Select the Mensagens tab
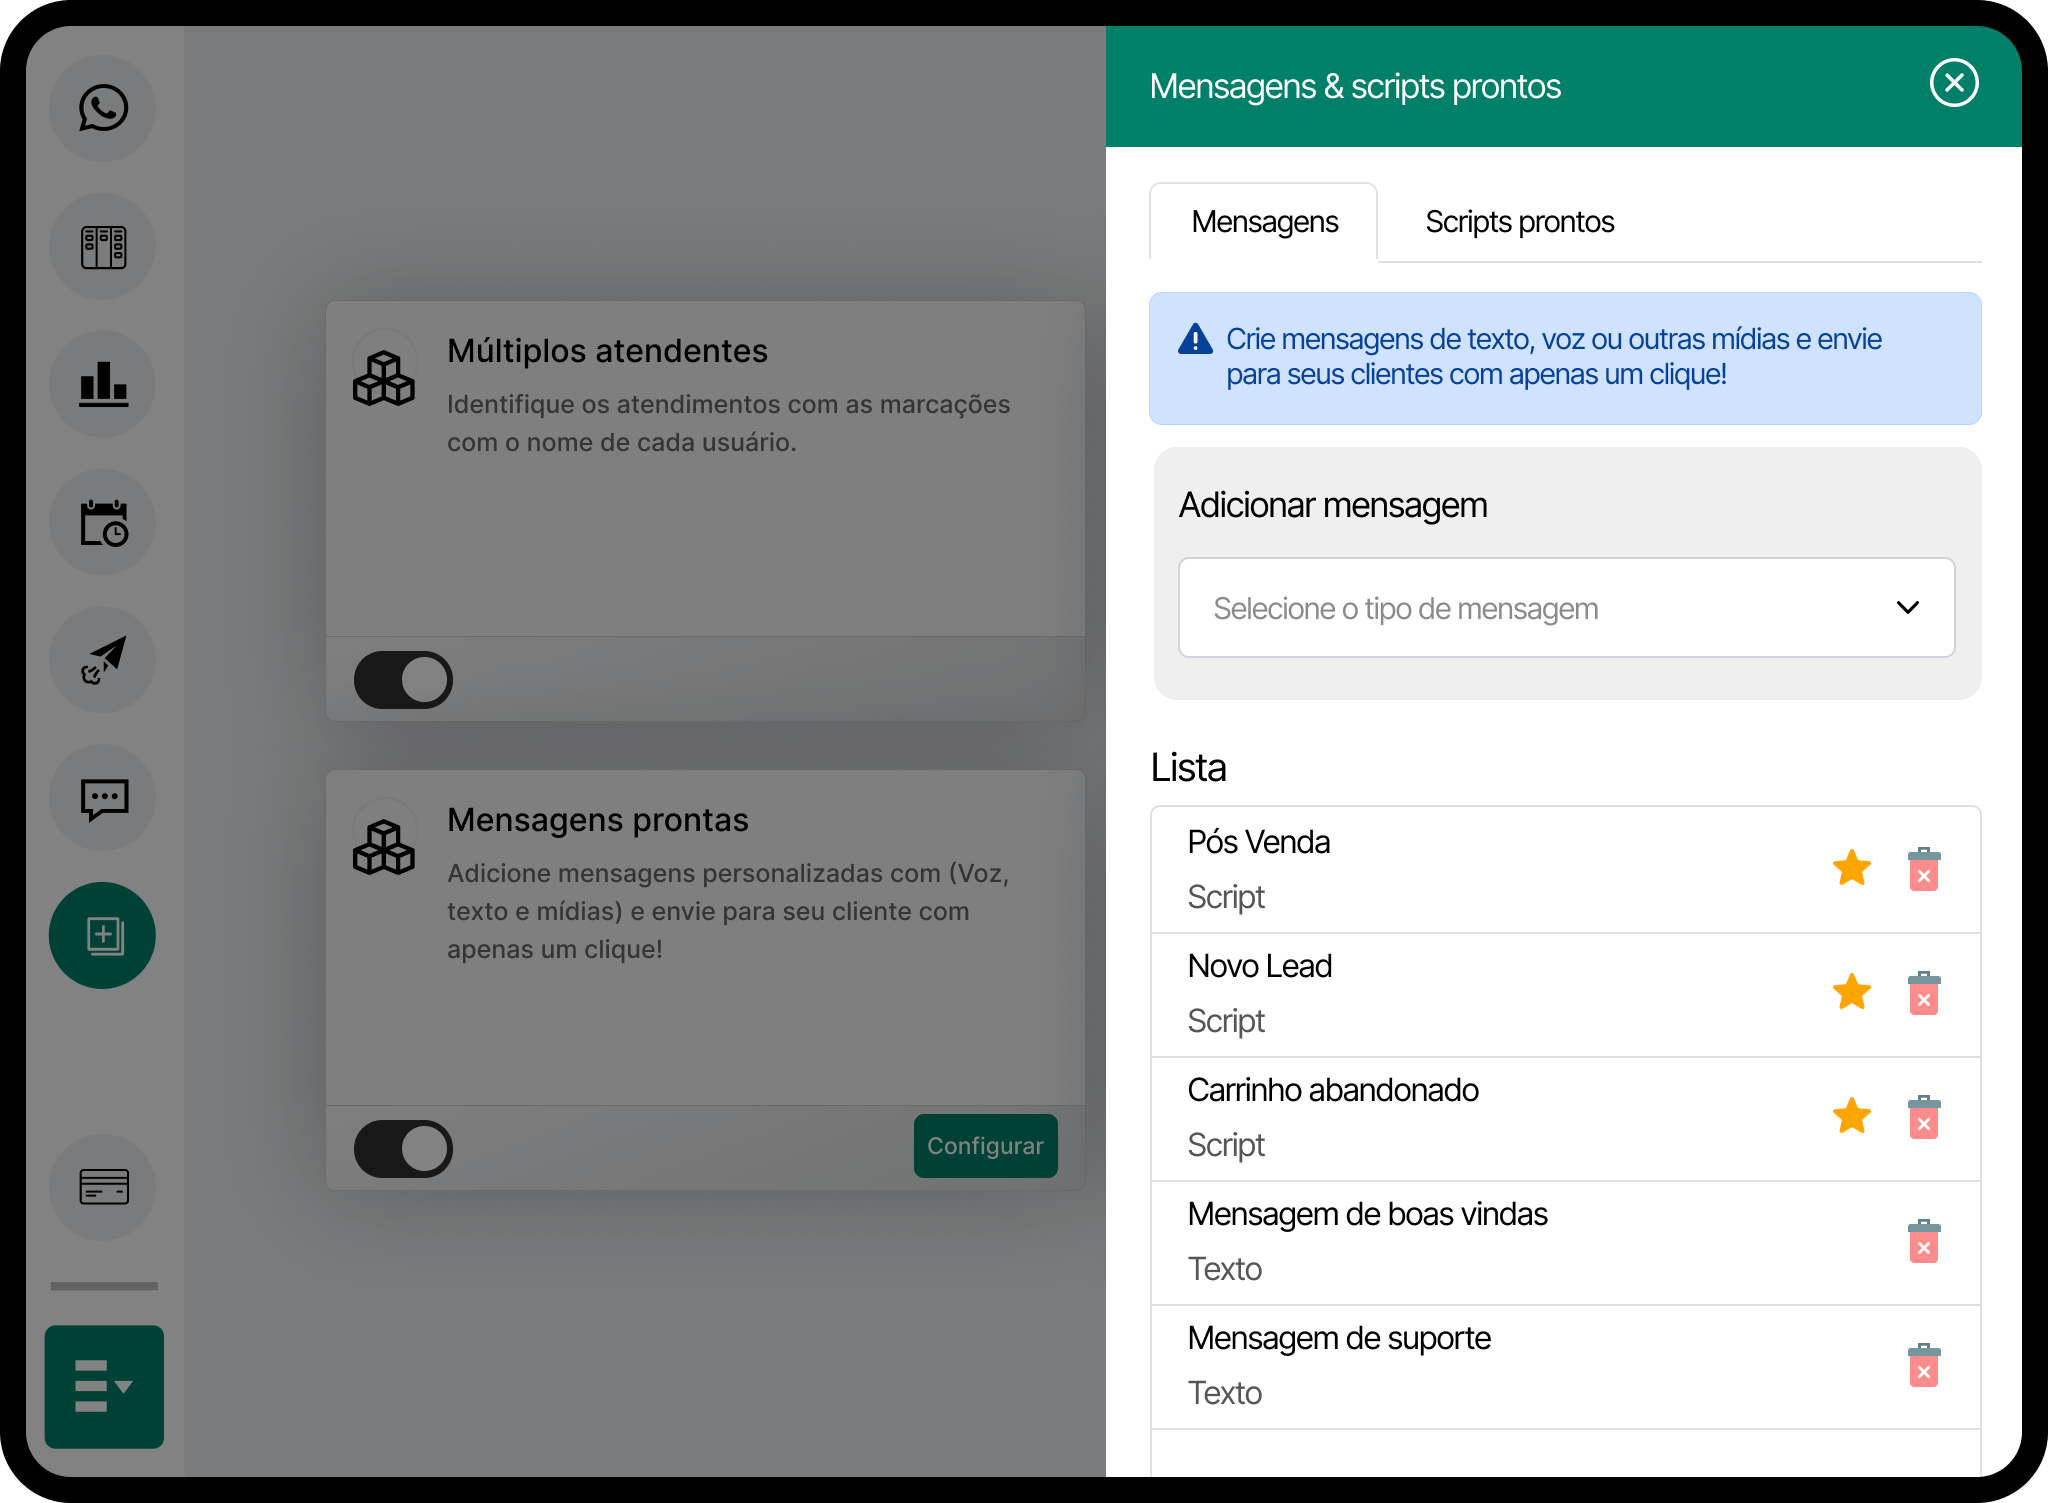The image size is (2048, 1503). 1263,221
